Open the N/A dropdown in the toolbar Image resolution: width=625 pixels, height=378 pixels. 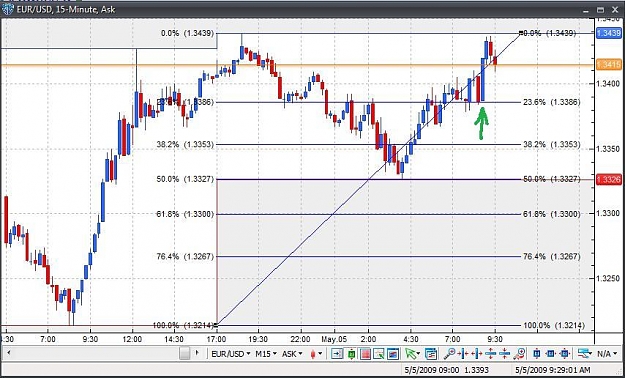coord(607,353)
